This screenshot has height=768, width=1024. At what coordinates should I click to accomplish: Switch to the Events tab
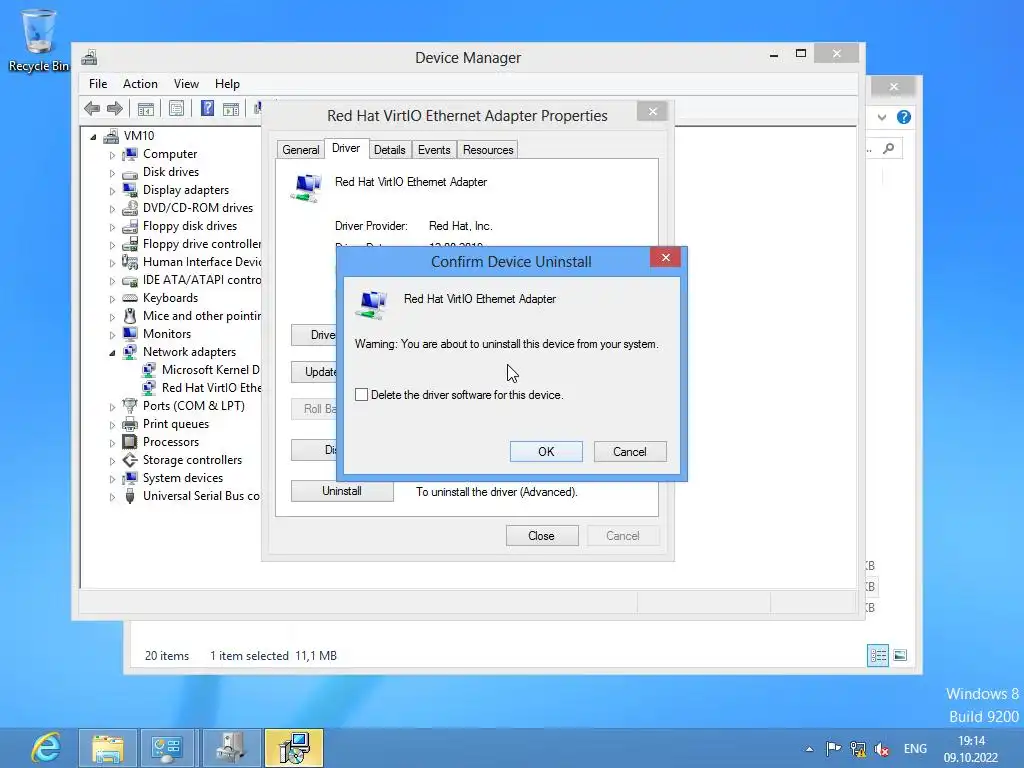click(434, 150)
